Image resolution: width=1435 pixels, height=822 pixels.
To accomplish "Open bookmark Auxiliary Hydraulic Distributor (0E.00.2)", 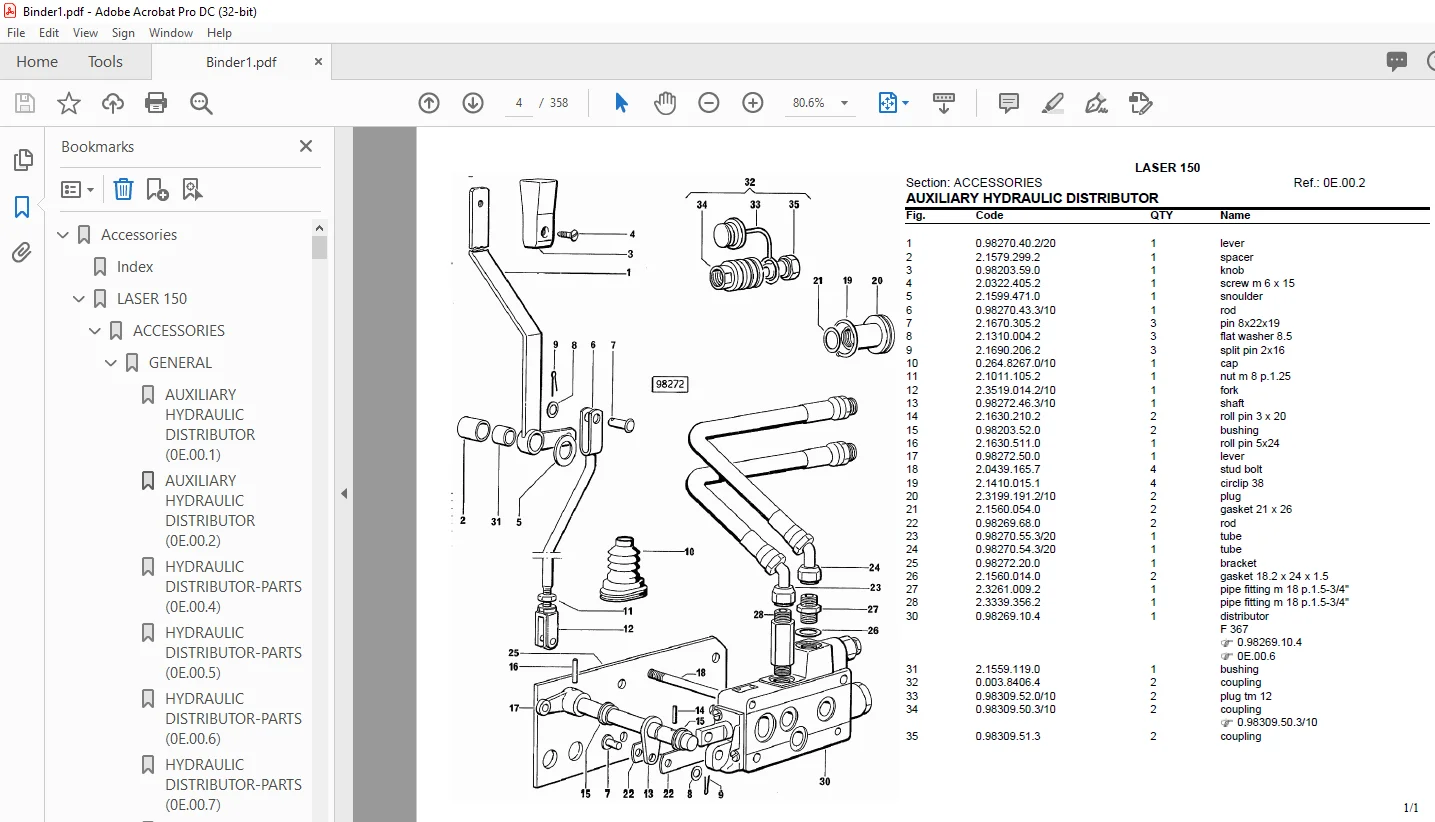I will click(x=210, y=511).
